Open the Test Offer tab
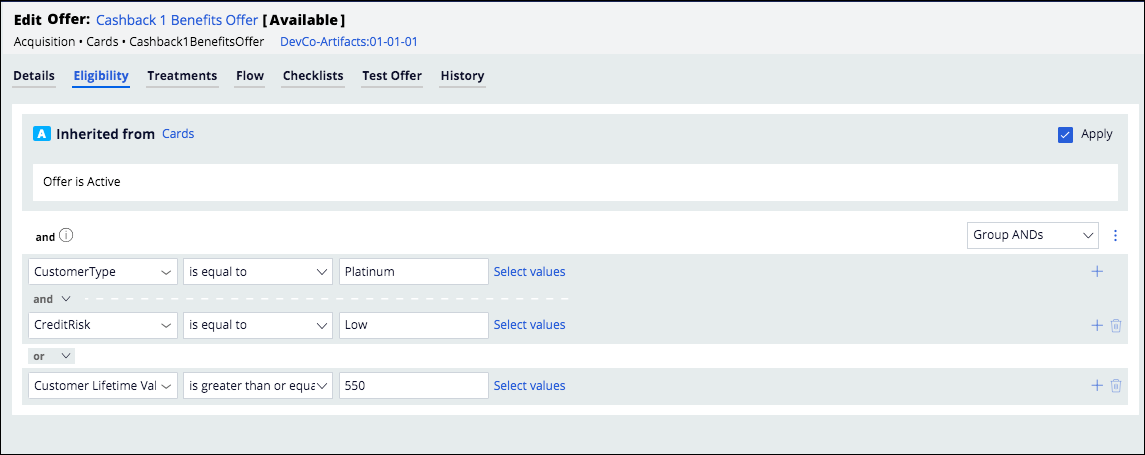This screenshot has height=455, width=1145. pos(391,76)
